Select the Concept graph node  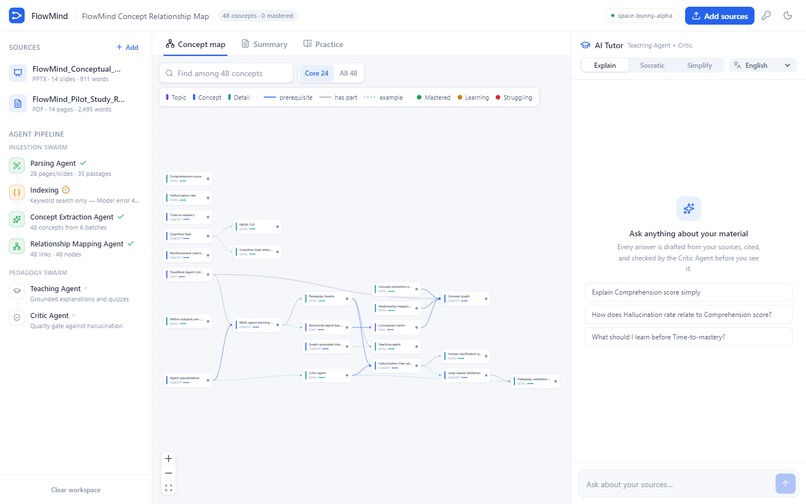click(x=466, y=298)
